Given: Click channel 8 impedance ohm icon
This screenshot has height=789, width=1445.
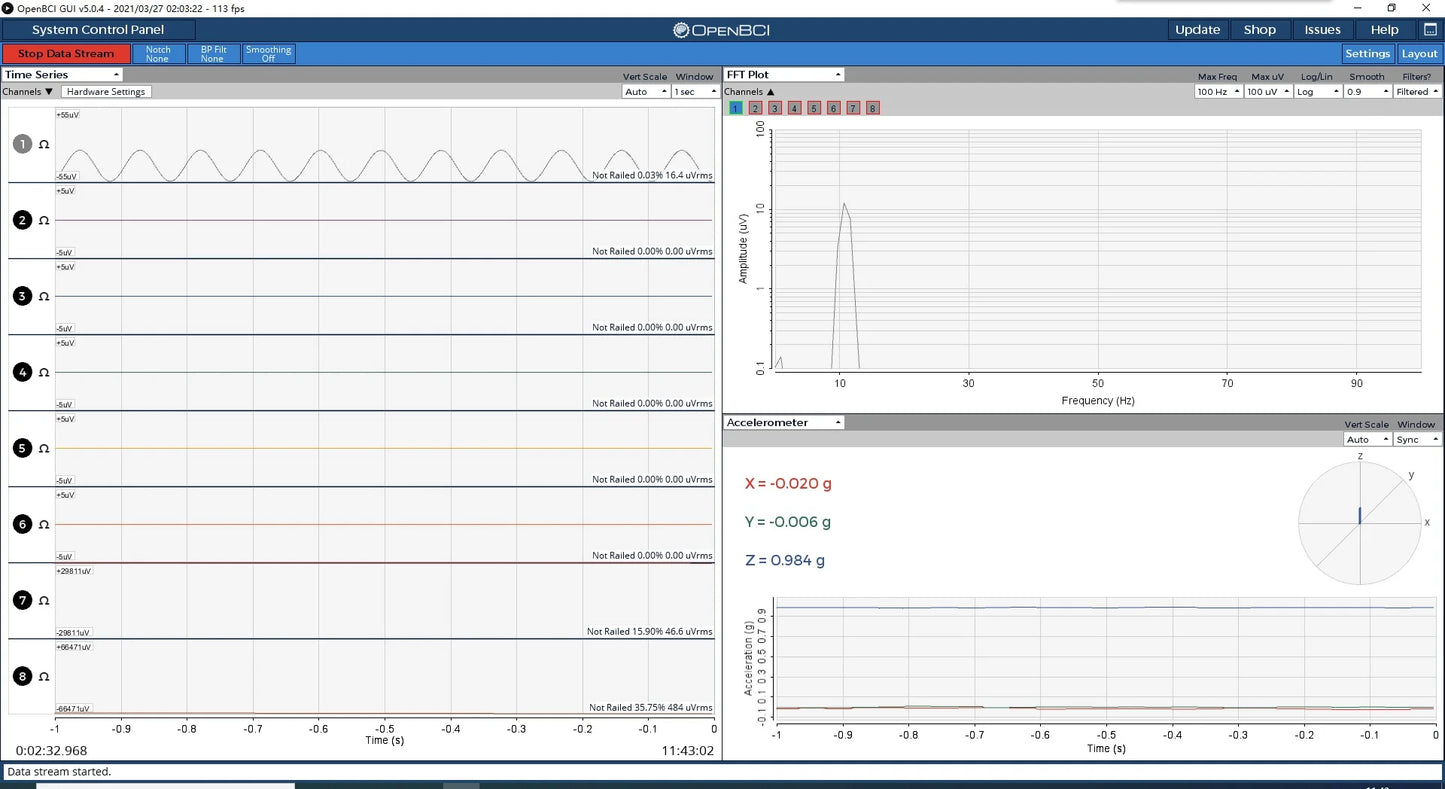Looking at the screenshot, I should [x=44, y=676].
